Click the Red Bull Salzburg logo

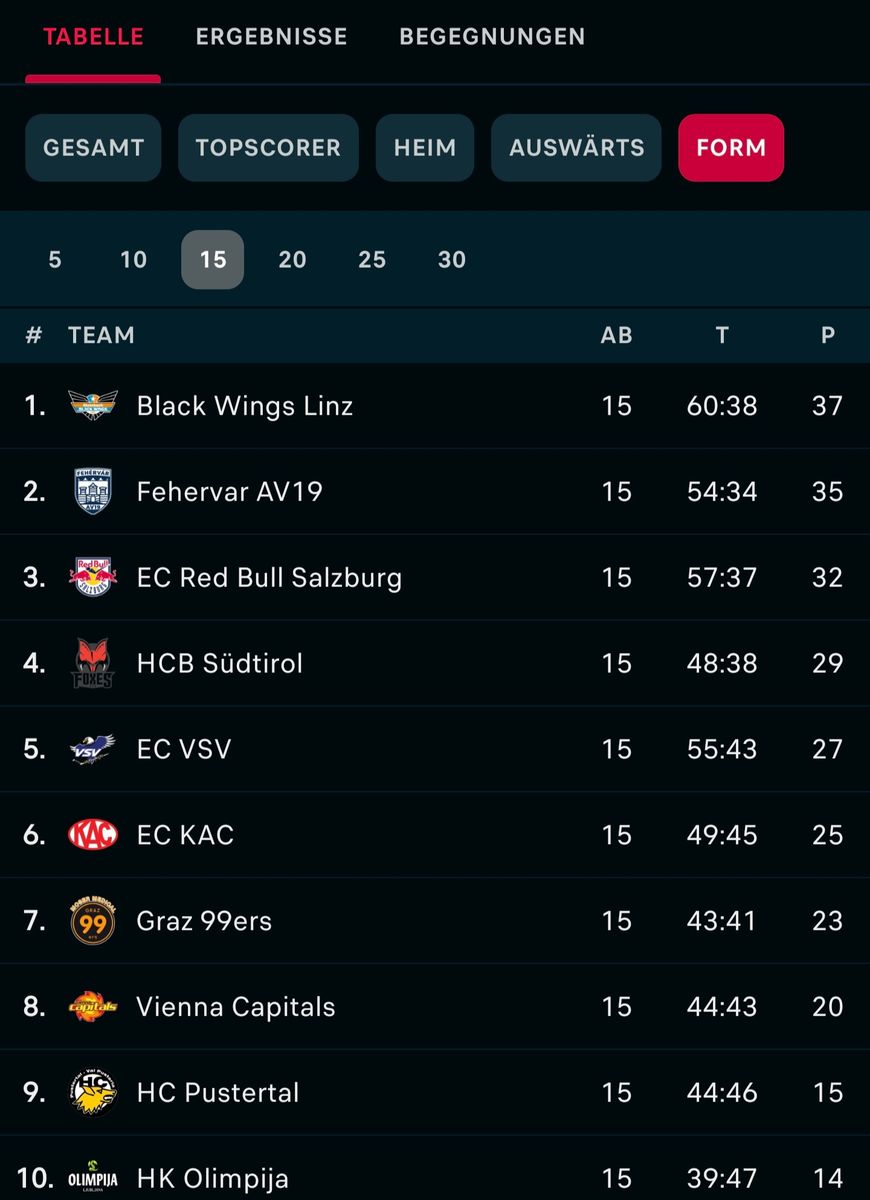(93, 577)
